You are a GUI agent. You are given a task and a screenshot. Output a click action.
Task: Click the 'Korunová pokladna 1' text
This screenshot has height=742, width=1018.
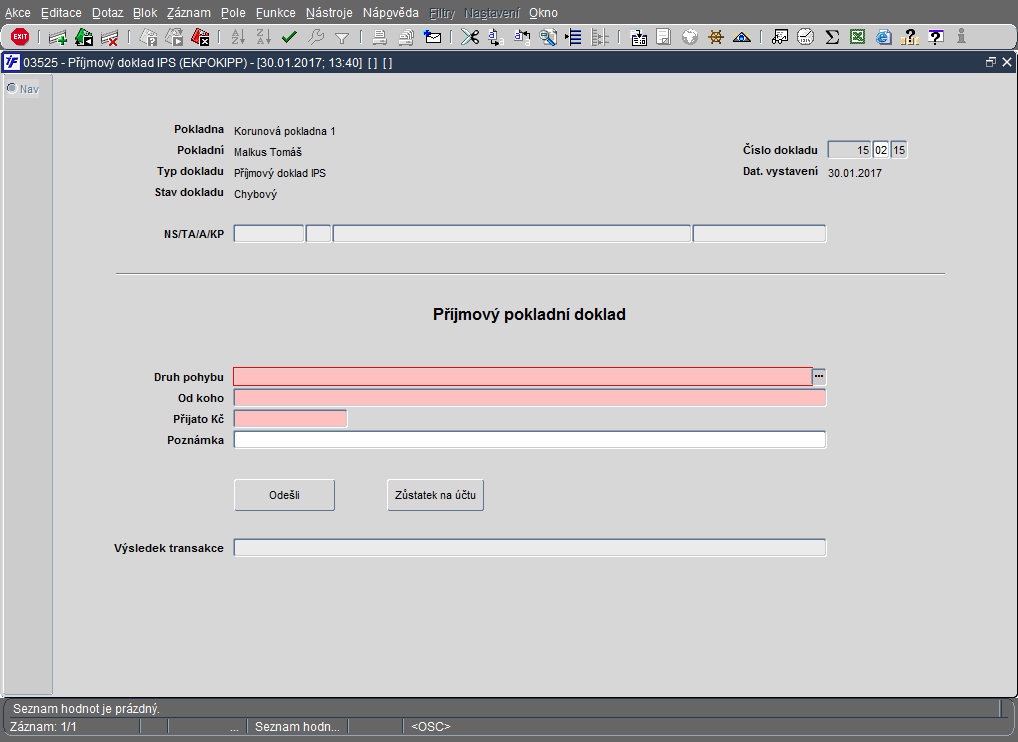[x=284, y=131]
